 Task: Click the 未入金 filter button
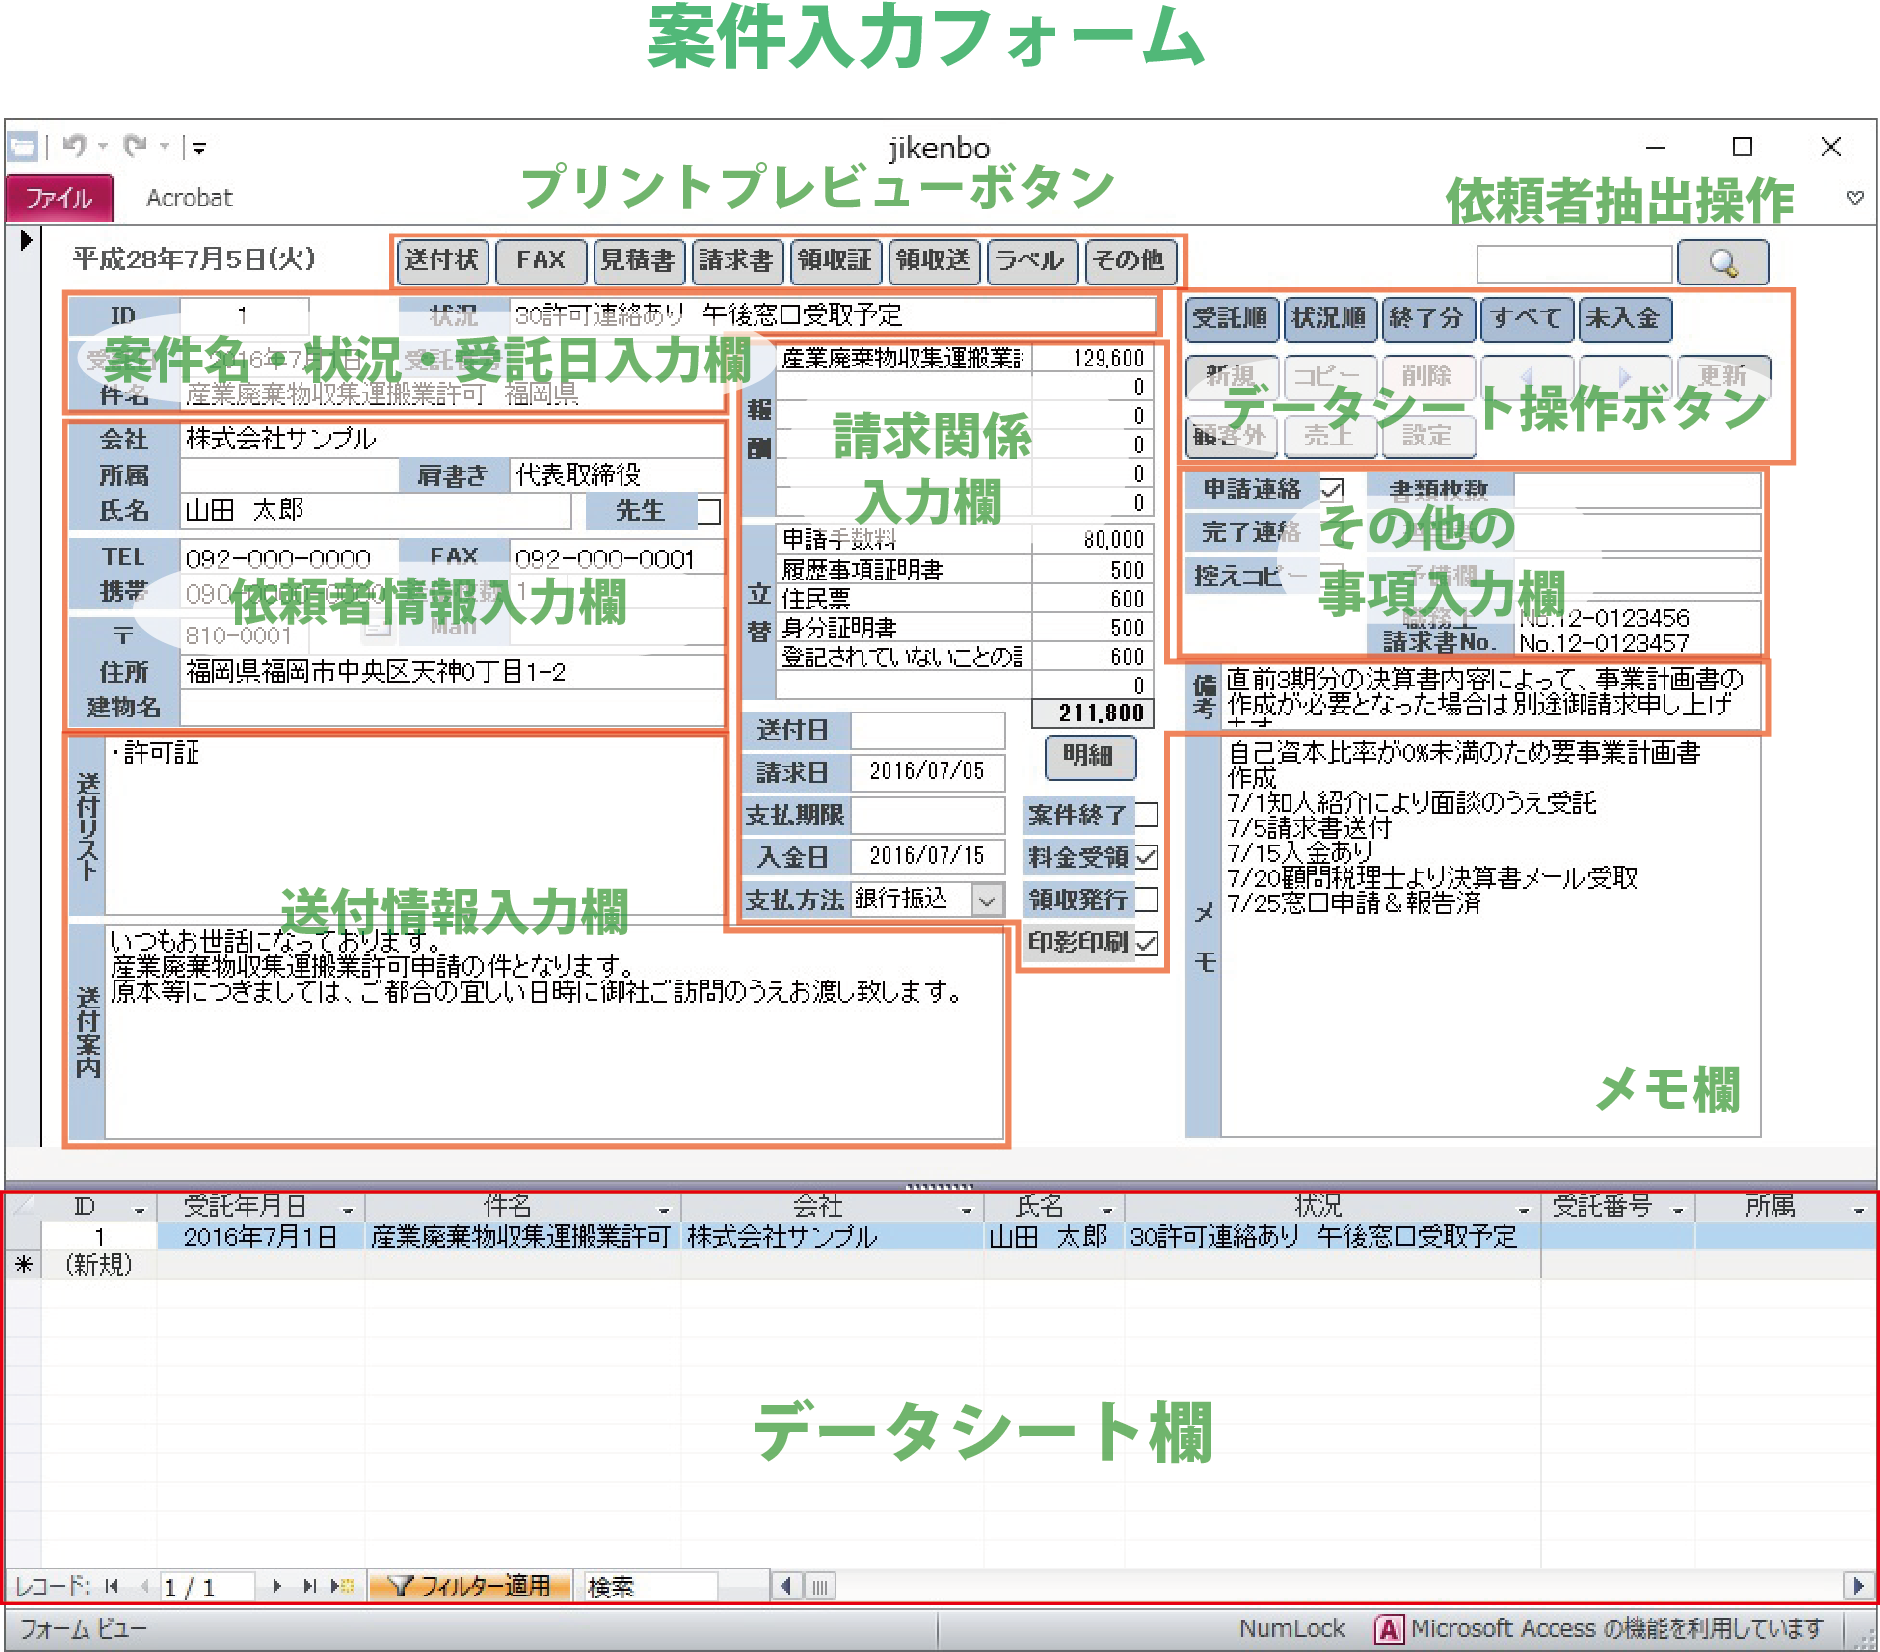click(x=1623, y=319)
